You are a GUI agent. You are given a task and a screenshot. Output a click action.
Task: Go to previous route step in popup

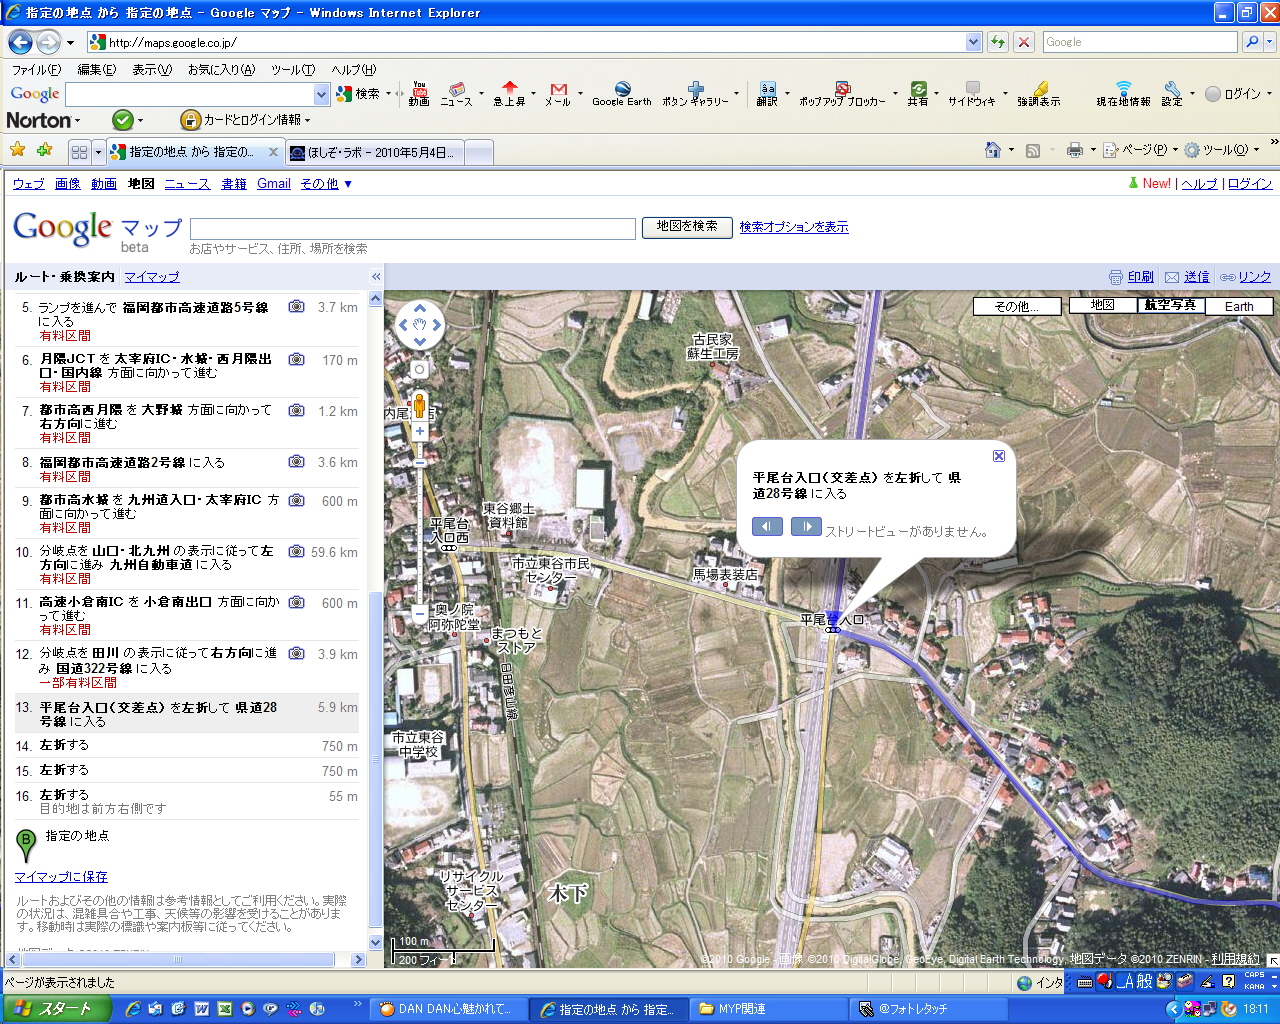pos(767,527)
